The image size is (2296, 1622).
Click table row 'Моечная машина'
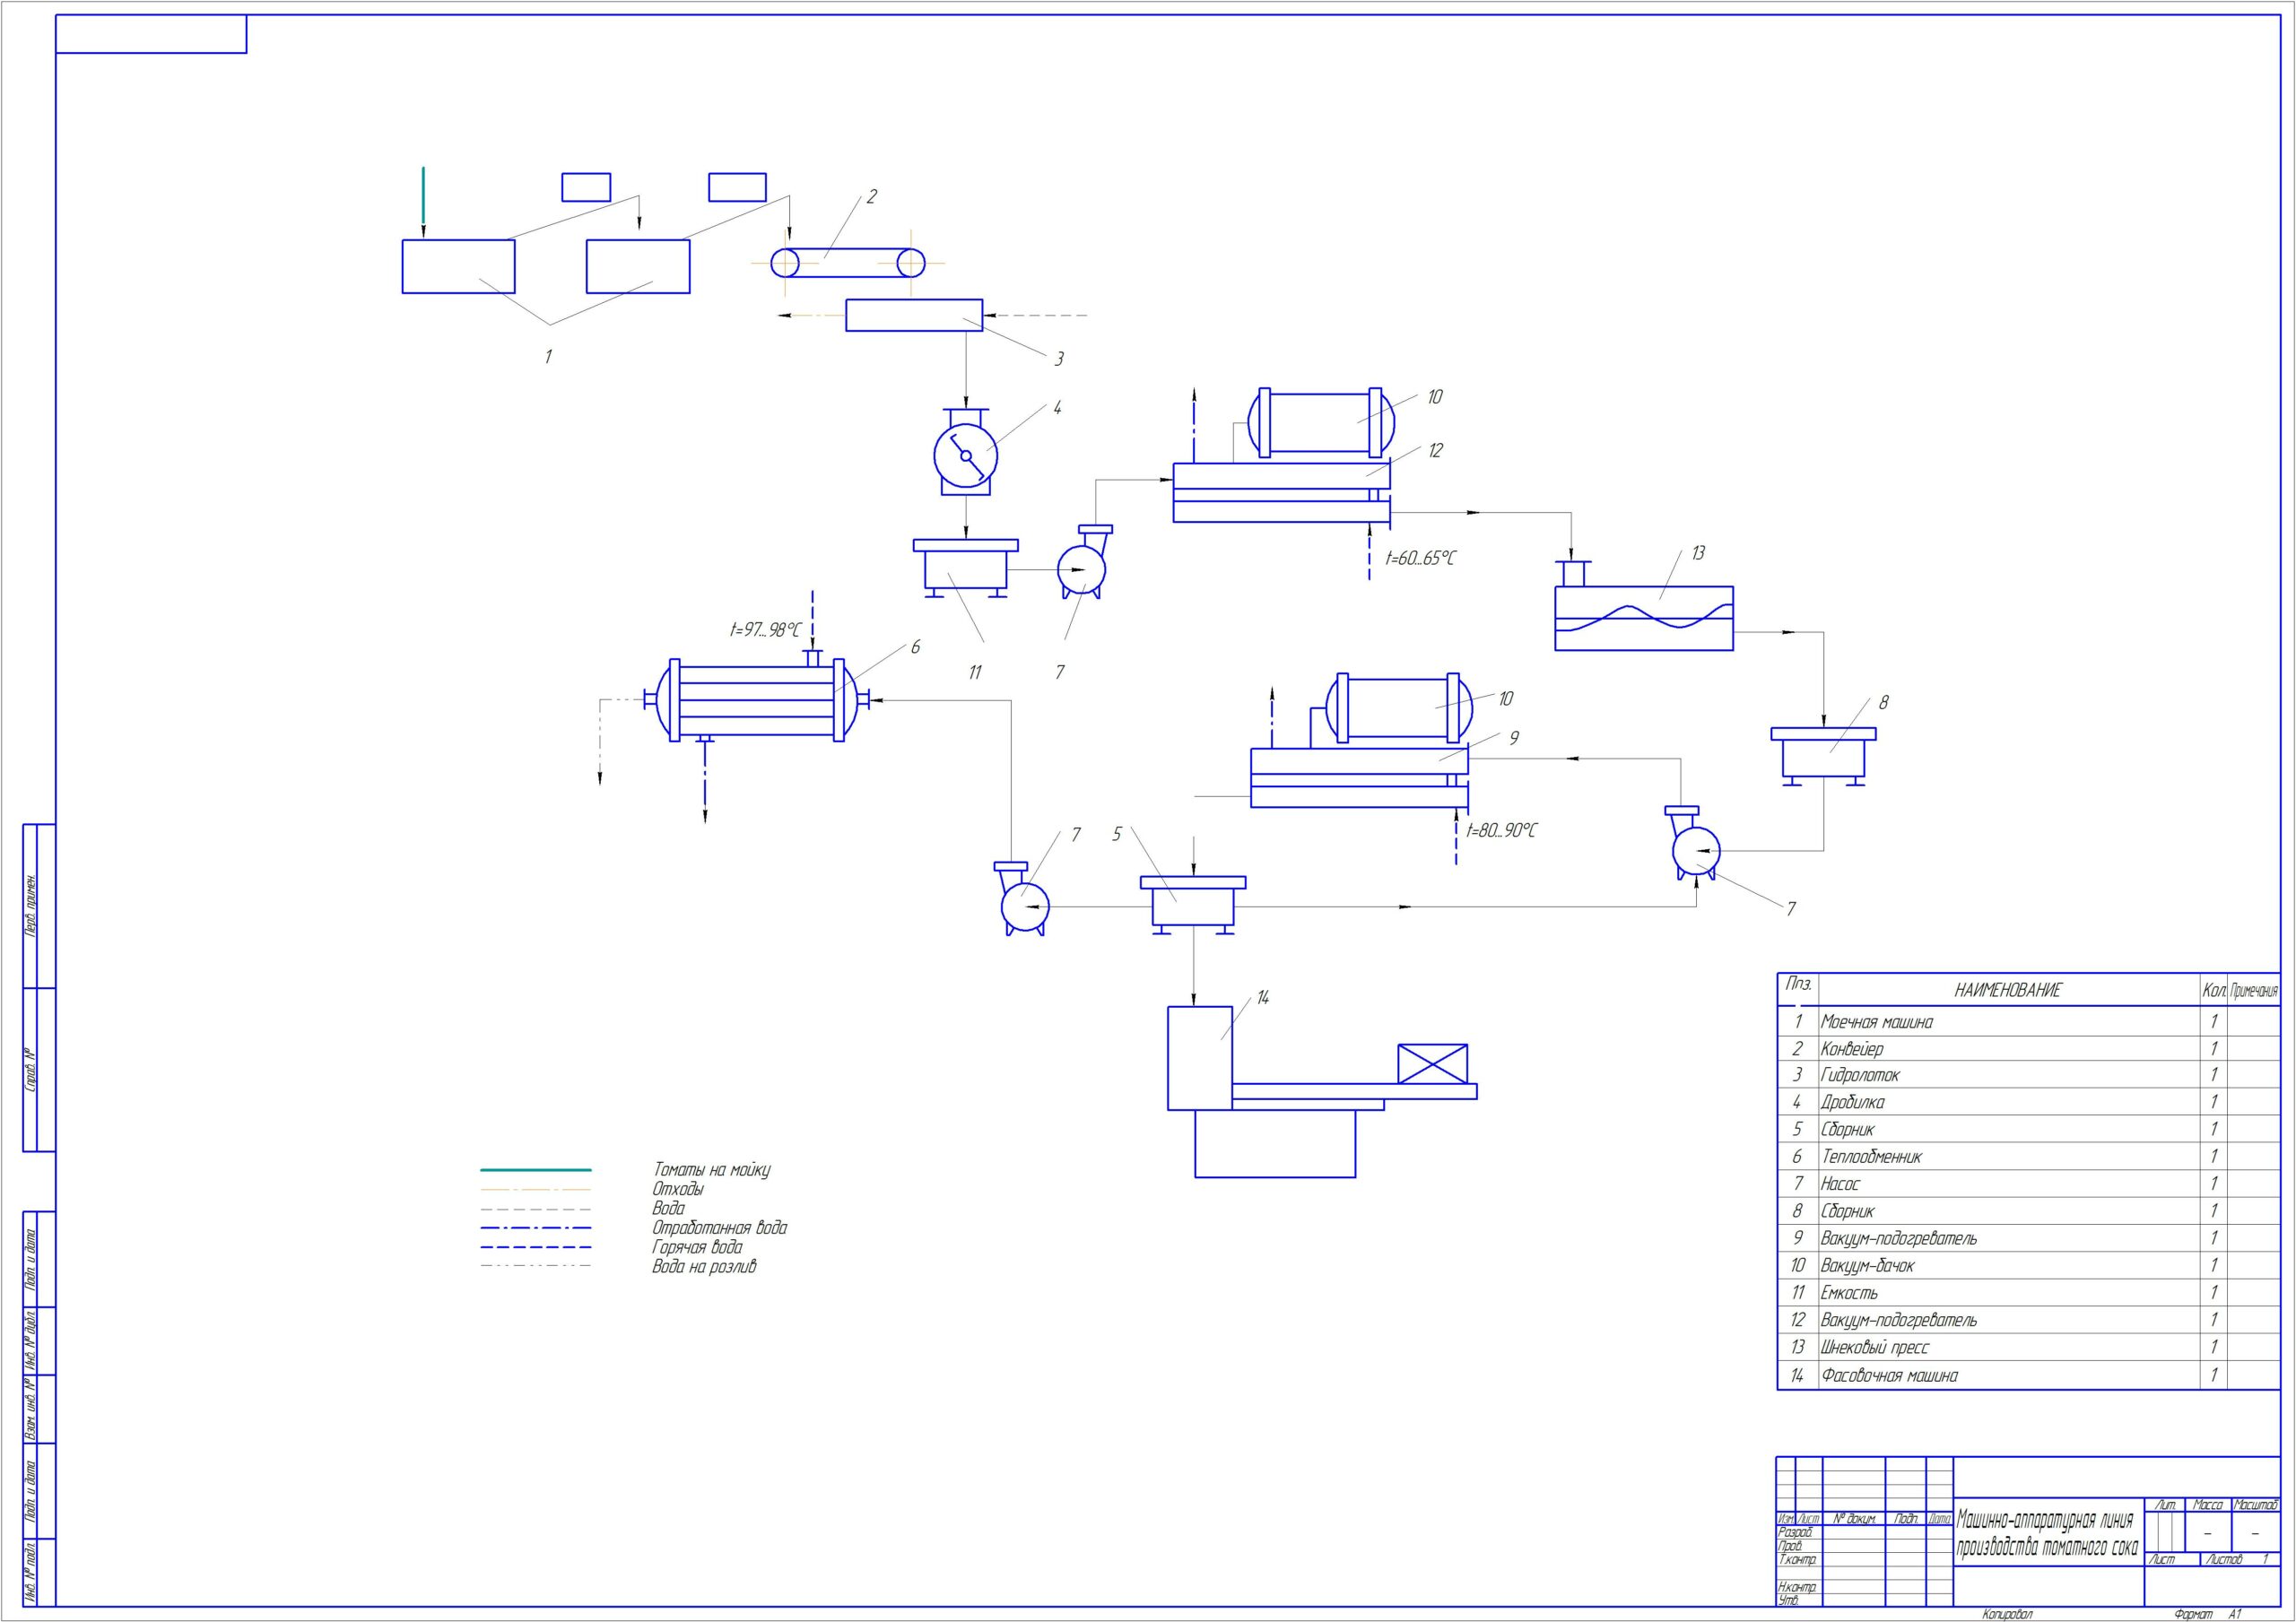click(2028, 1022)
